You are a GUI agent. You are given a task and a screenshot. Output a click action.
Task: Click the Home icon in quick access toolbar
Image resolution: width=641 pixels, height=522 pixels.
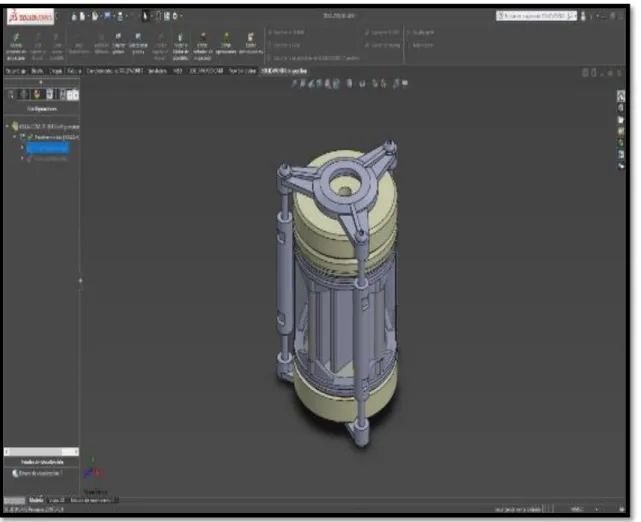pos(74,16)
